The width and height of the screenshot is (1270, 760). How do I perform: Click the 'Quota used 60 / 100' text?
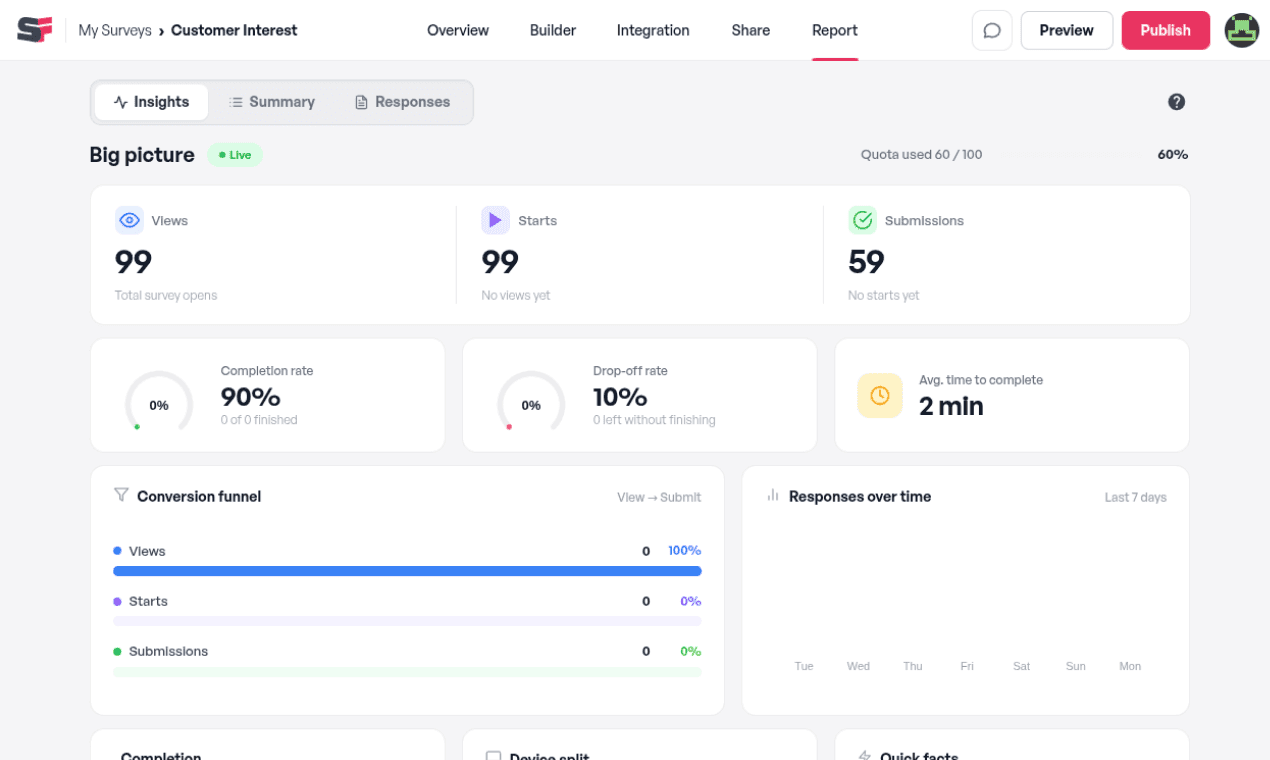(921, 155)
